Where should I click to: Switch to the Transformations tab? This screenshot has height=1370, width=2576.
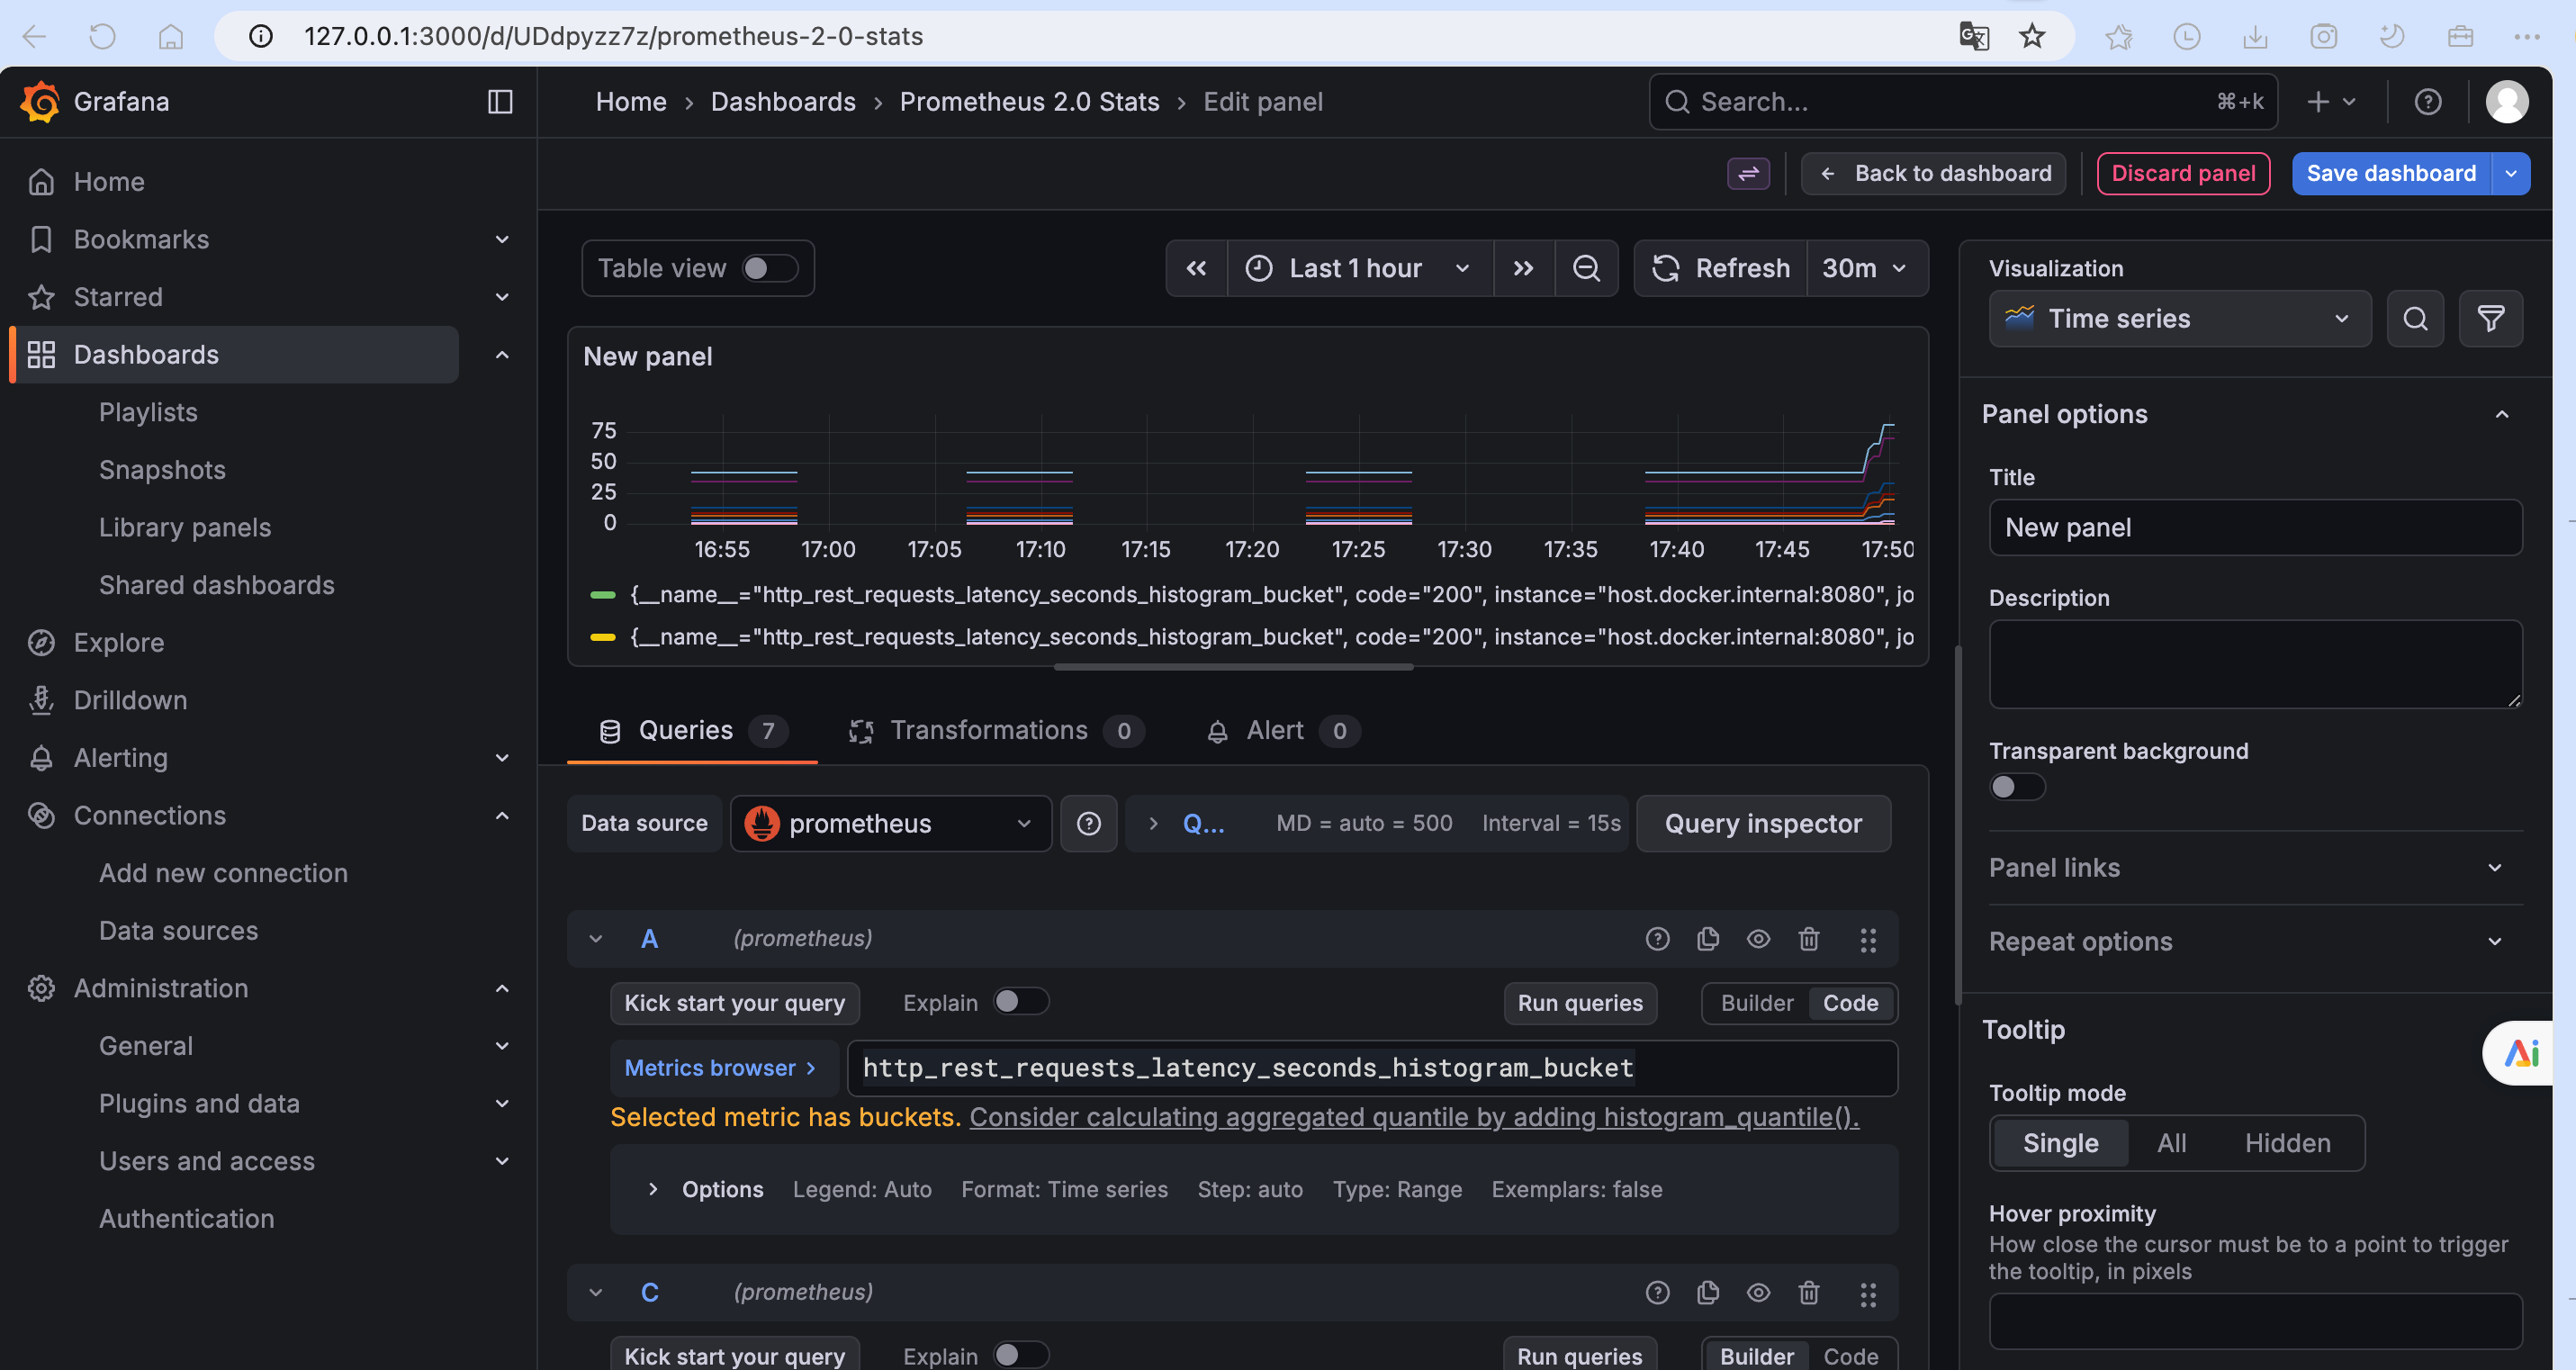[988, 731]
